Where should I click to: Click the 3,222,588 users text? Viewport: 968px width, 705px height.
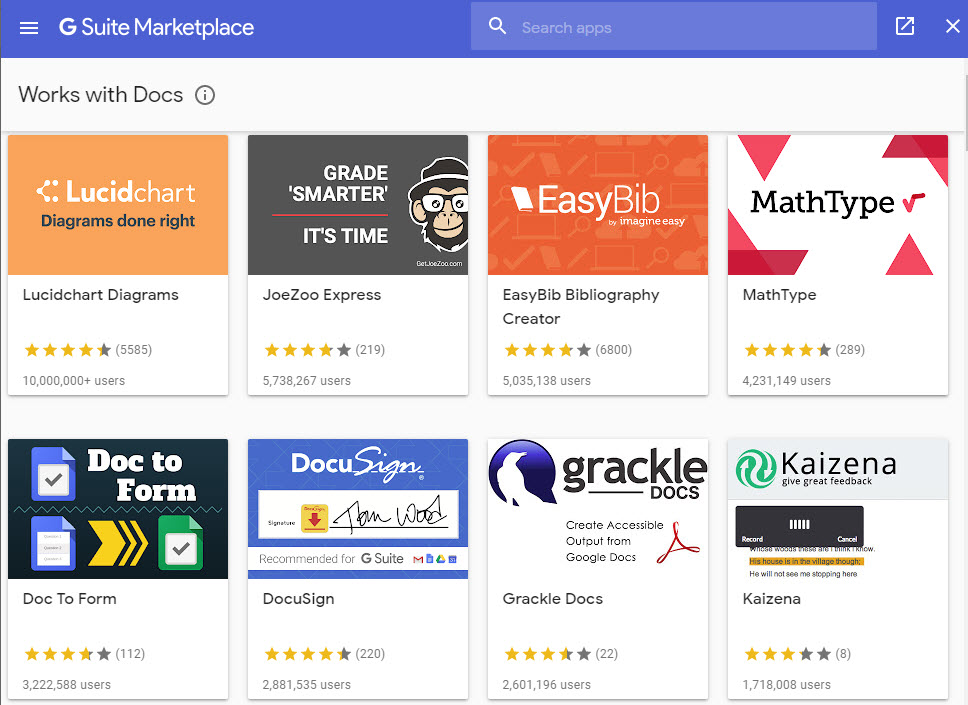67,685
